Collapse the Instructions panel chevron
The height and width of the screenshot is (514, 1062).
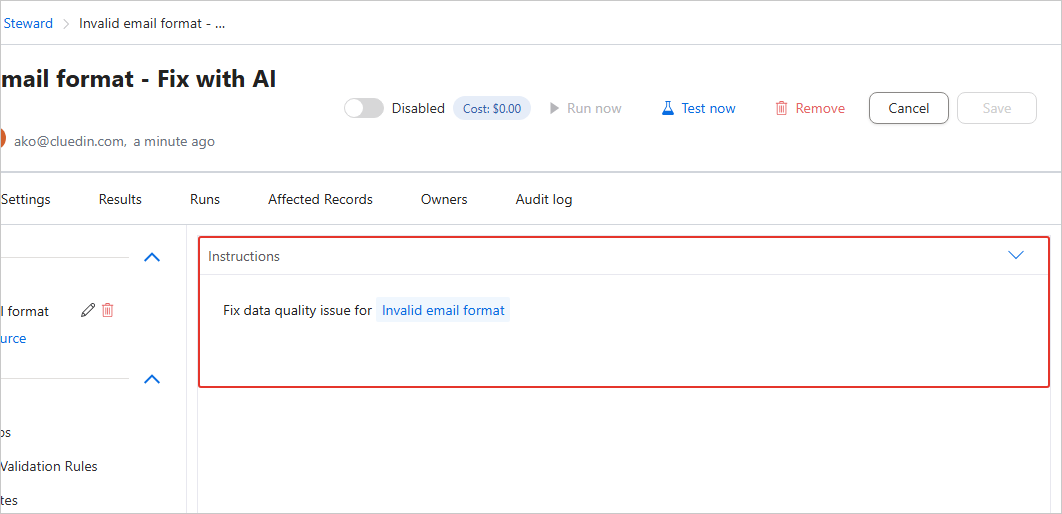tap(1015, 255)
